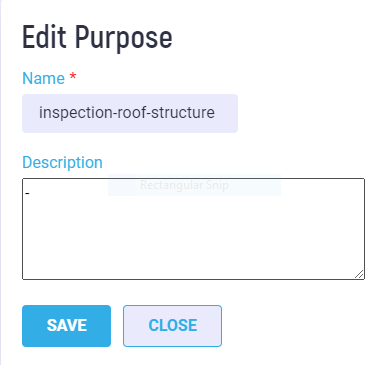Place cursor after dash in Description
The image size is (369, 365).
[30, 193]
